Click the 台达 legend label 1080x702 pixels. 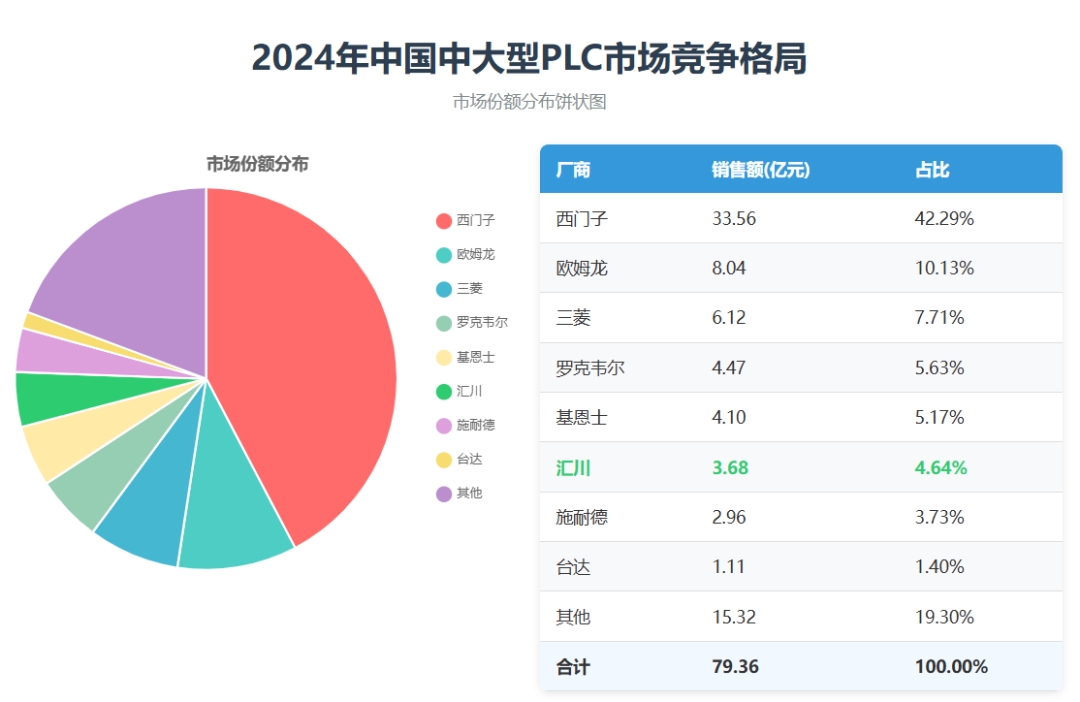[x=469, y=460]
